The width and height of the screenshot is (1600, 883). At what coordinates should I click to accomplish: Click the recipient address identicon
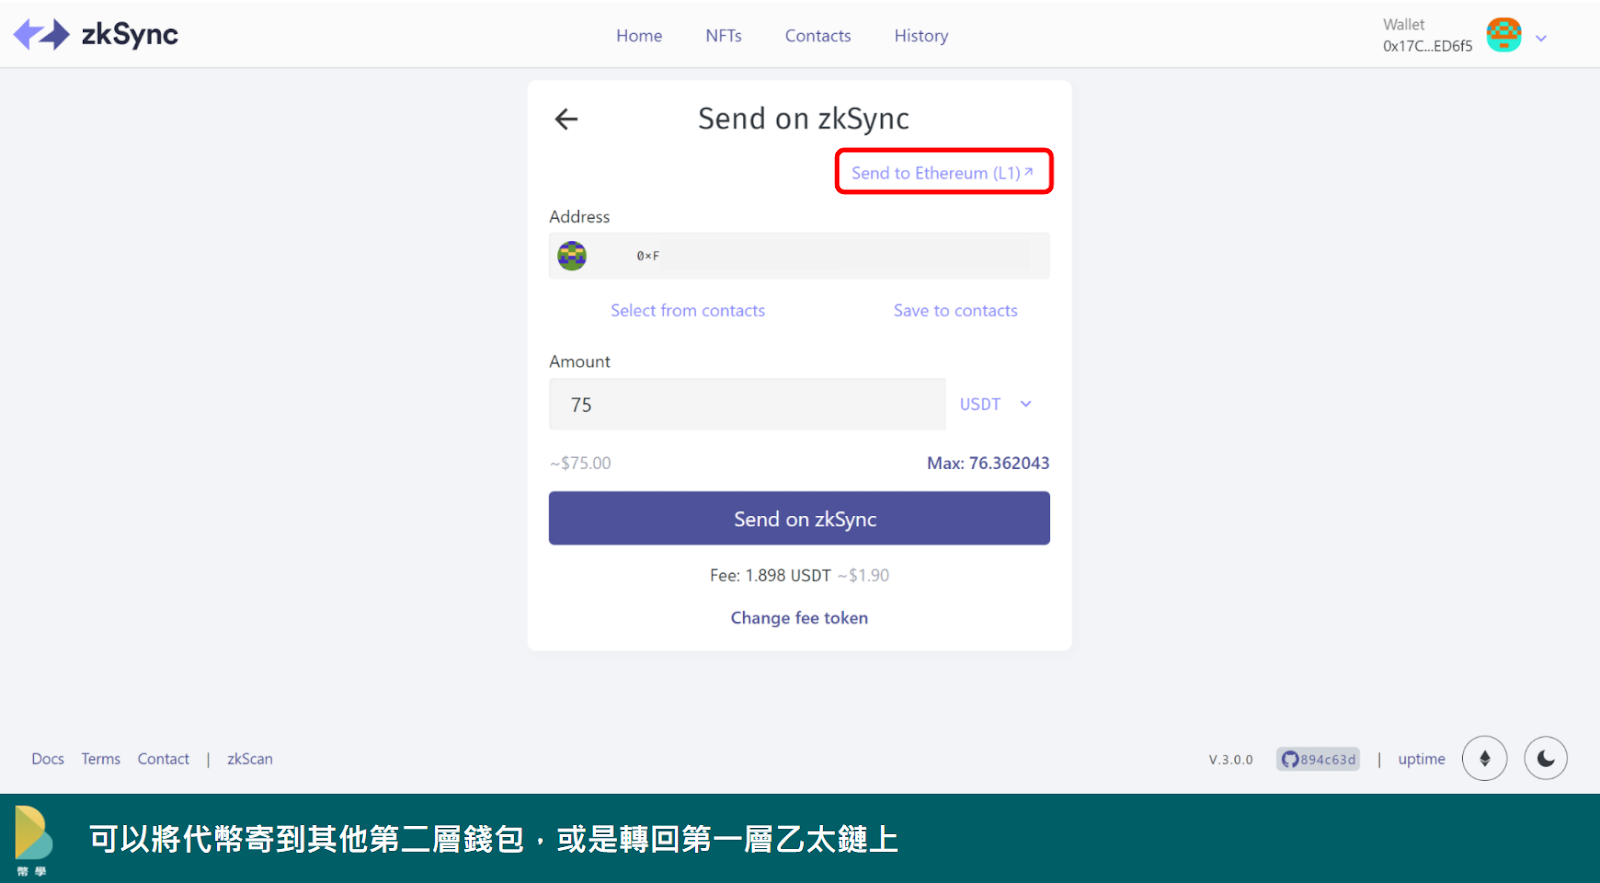572,256
